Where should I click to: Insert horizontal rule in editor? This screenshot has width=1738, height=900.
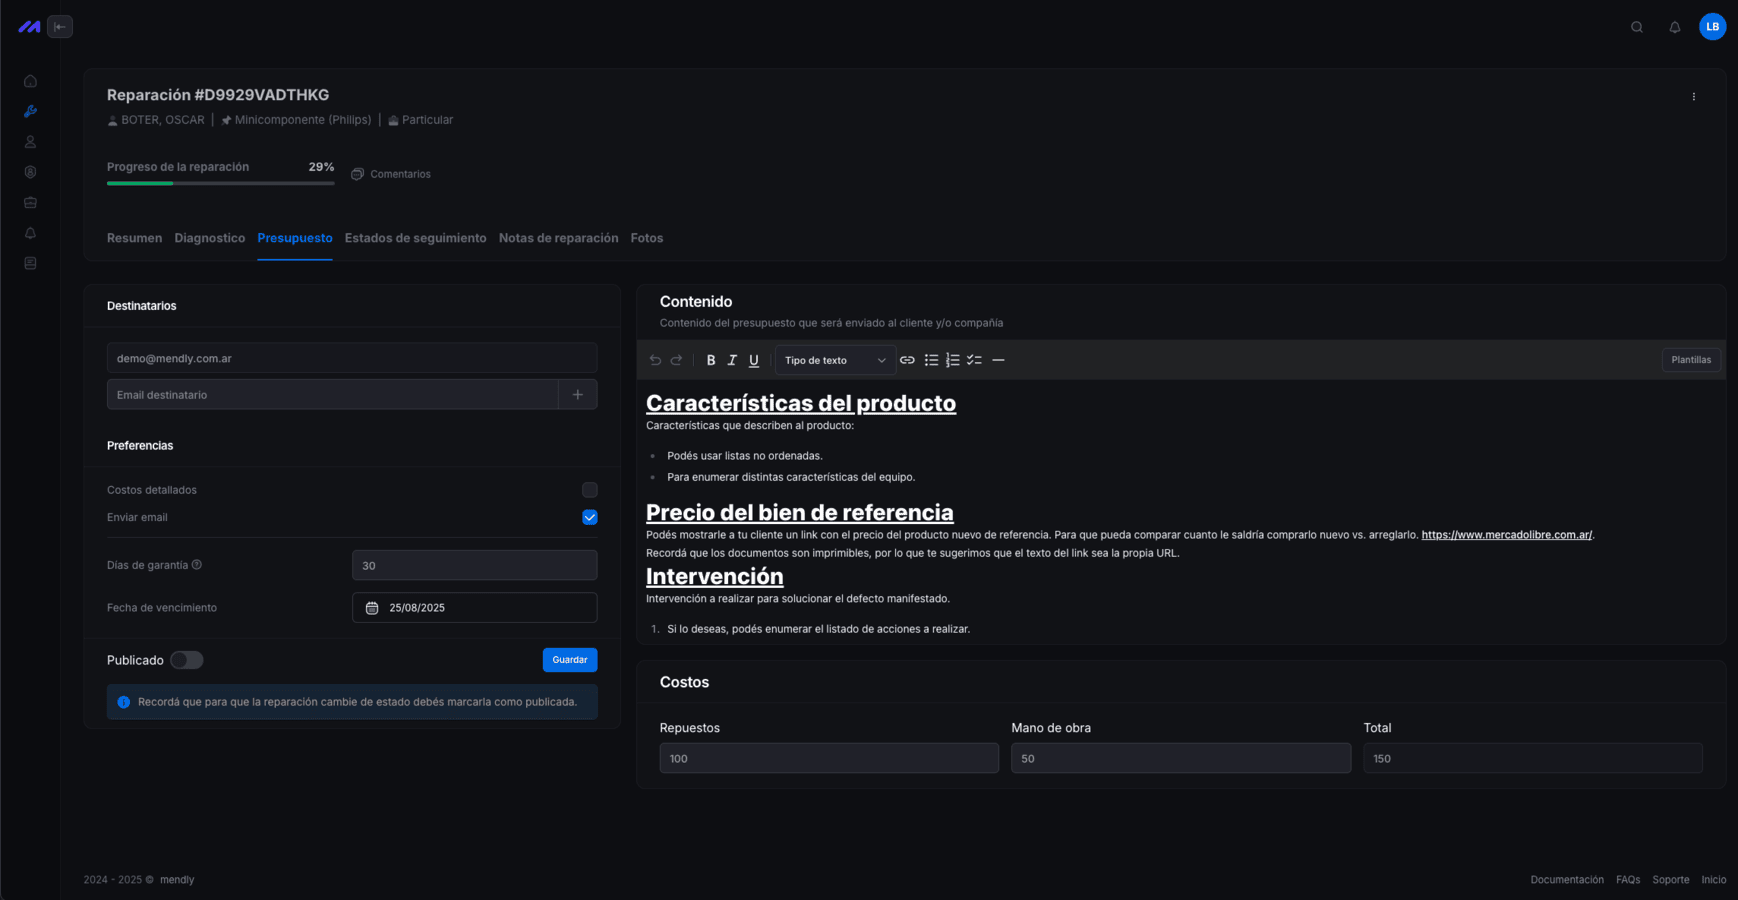(998, 360)
